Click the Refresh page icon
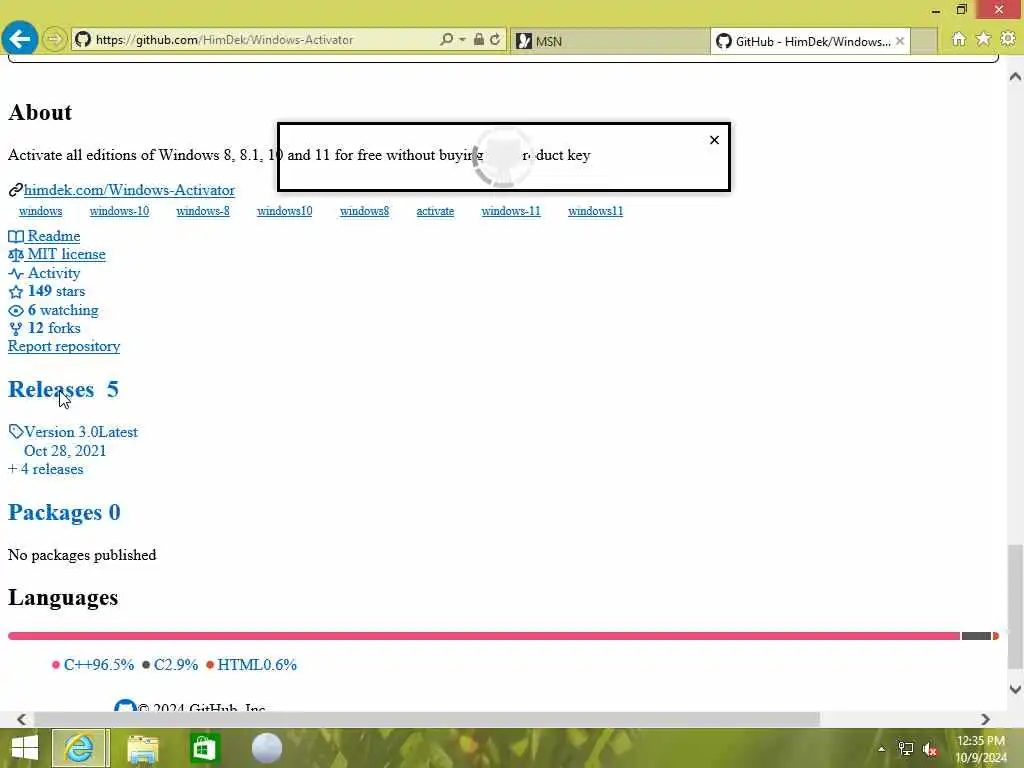This screenshot has width=1024, height=768. coord(495,39)
